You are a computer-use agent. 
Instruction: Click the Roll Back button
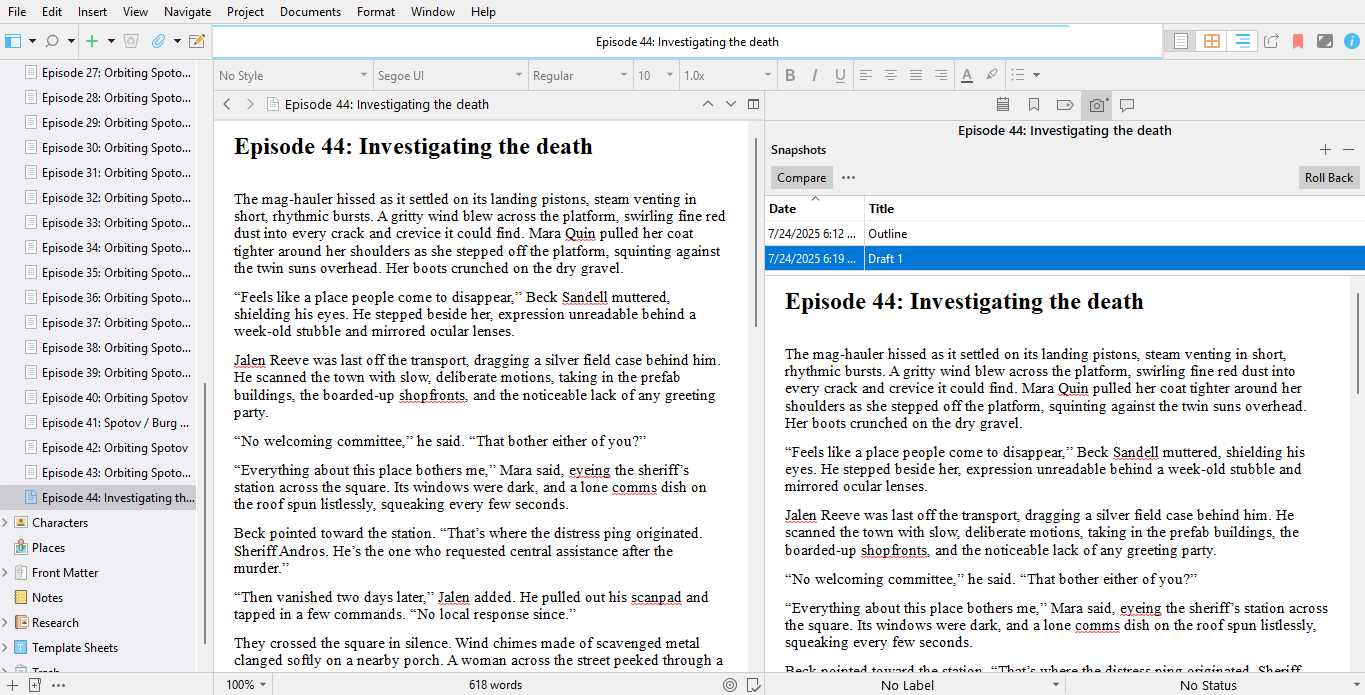1328,177
